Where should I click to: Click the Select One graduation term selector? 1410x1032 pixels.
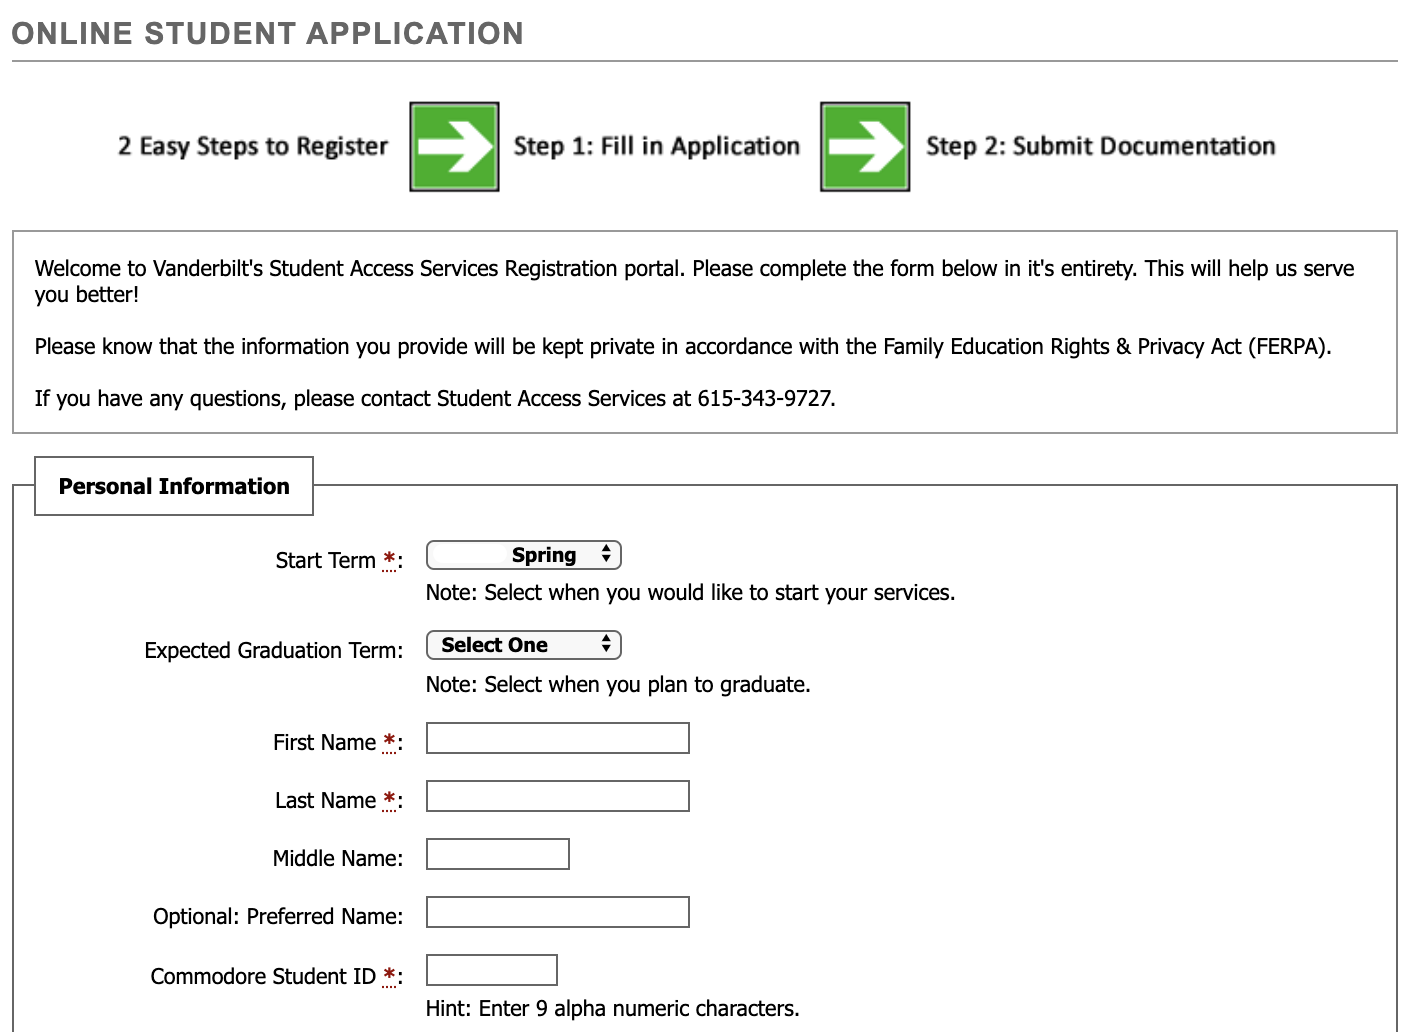pyautogui.click(x=523, y=645)
